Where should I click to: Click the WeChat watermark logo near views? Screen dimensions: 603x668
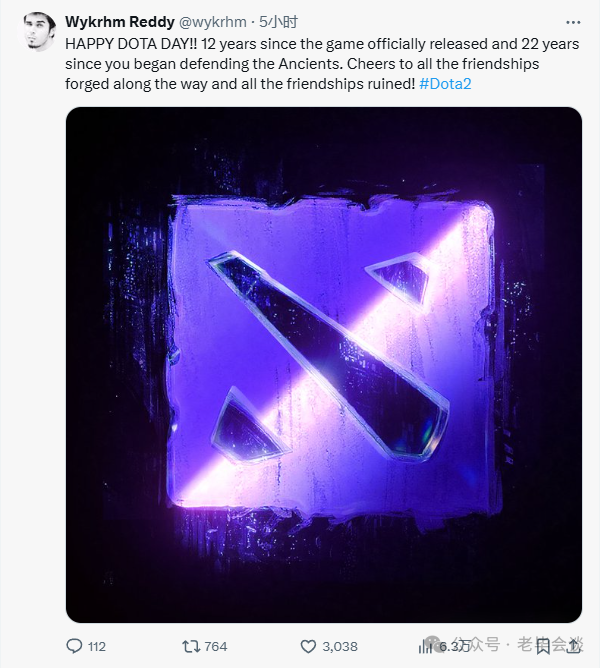433,644
